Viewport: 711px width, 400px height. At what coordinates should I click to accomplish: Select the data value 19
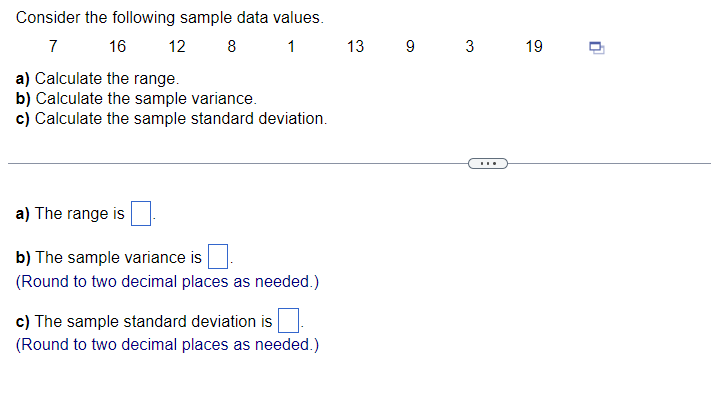pyautogui.click(x=534, y=46)
